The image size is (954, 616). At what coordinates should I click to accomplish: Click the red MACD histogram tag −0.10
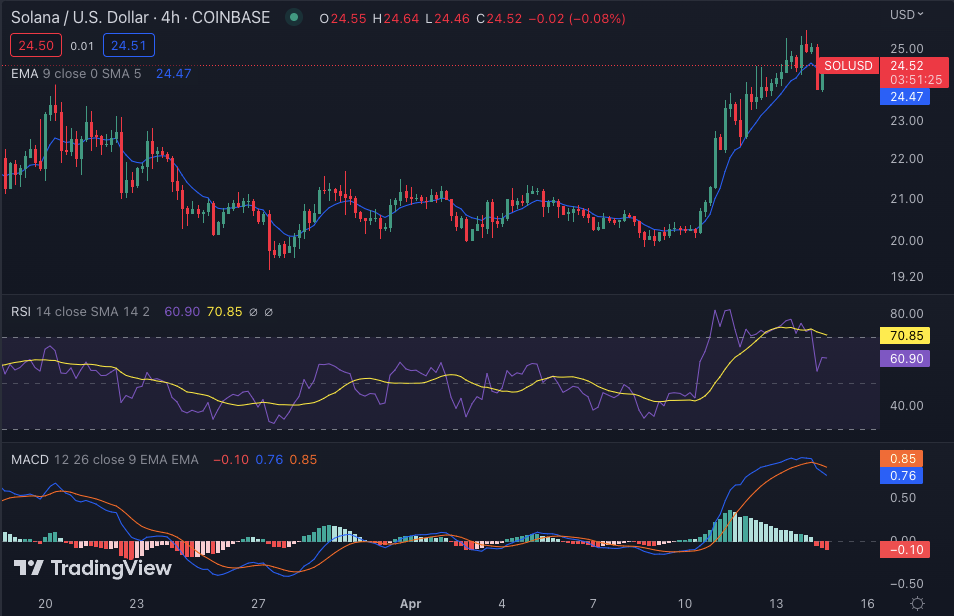pyautogui.click(x=905, y=550)
